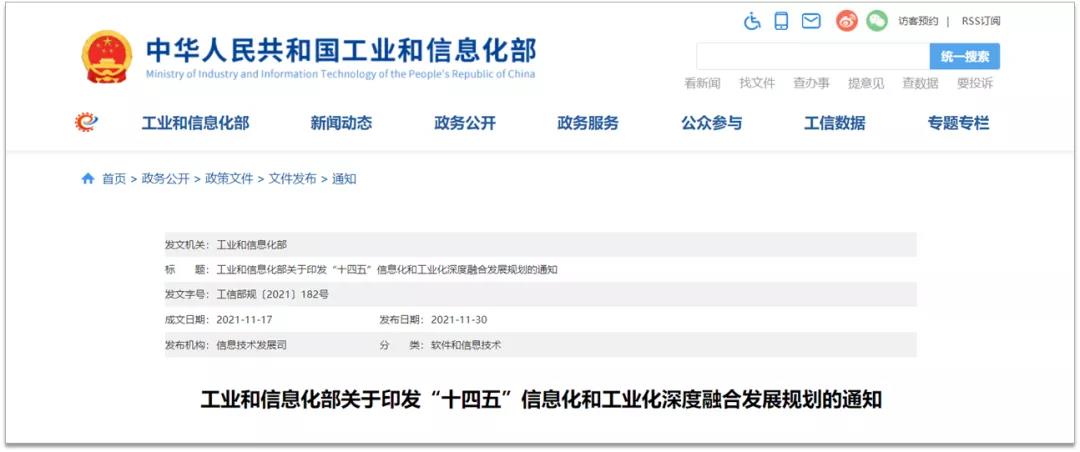Click the accessibility wheelchair icon
The width and height of the screenshot is (1080, 452).
752,21
